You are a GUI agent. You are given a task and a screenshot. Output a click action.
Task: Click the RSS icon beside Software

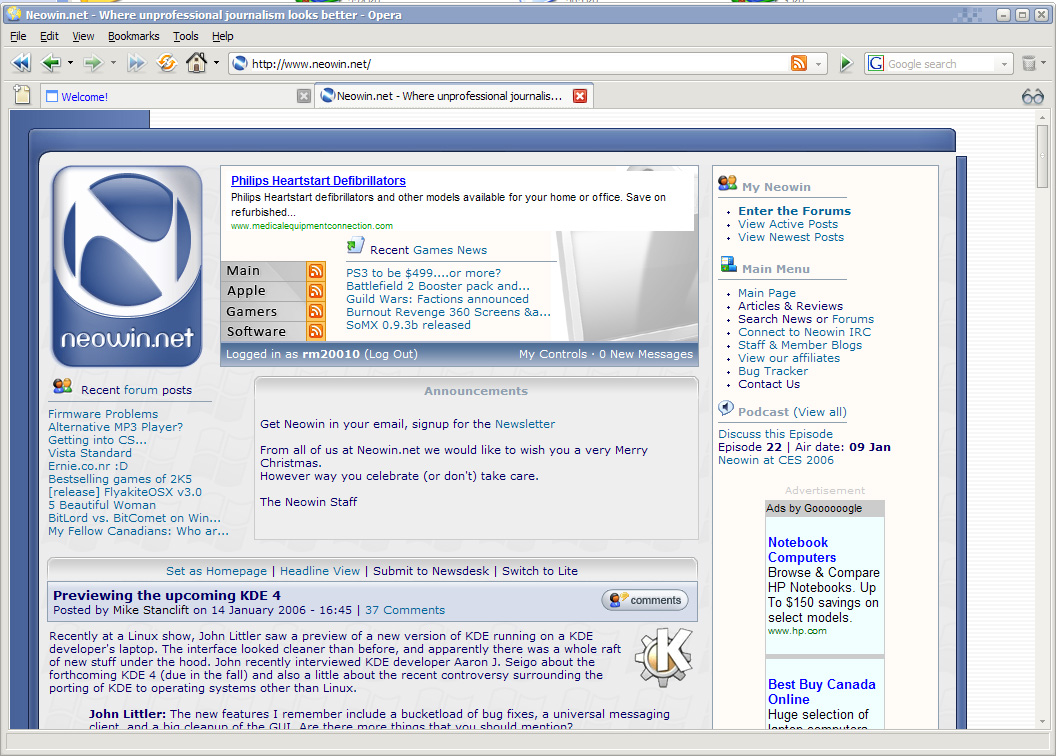(316, 331)
